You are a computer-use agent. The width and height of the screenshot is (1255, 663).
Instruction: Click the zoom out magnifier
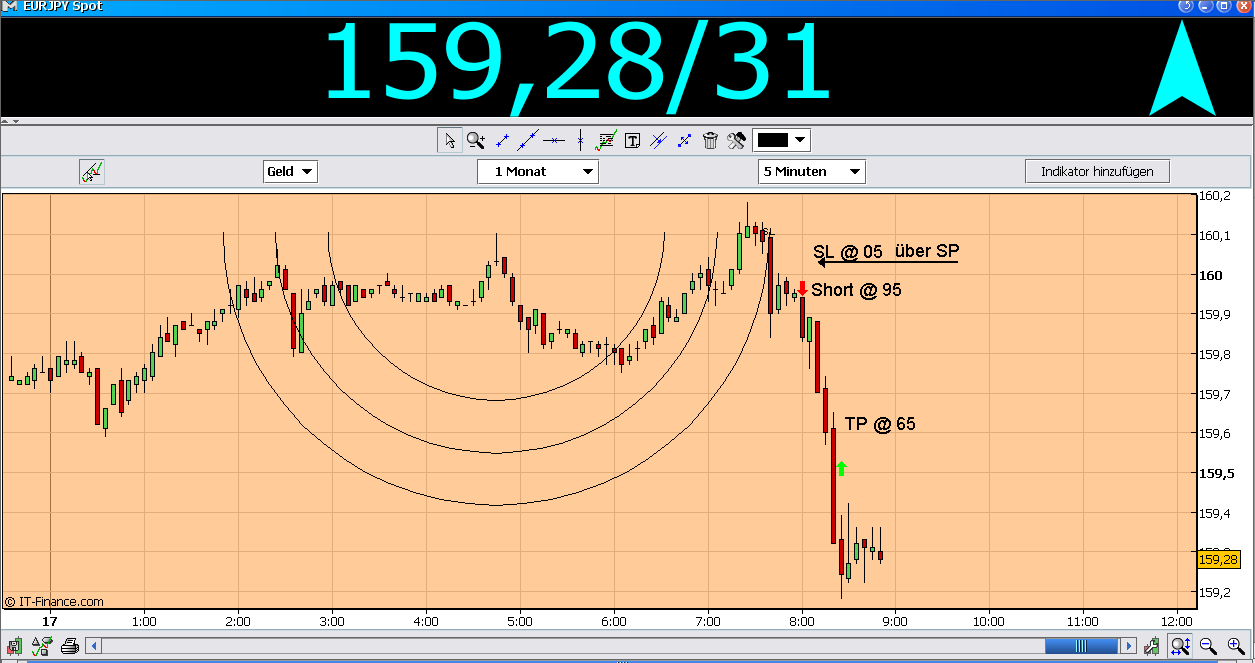tap(1208, 646)
